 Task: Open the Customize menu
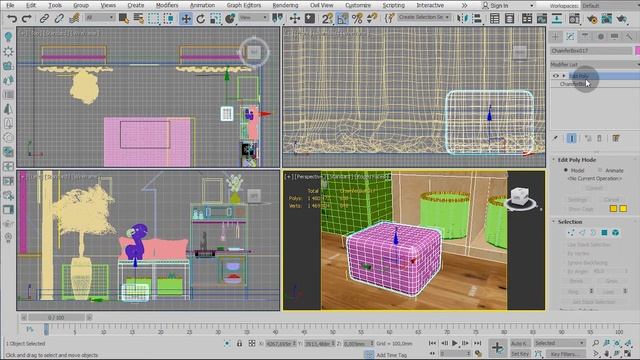pos(358,5)
